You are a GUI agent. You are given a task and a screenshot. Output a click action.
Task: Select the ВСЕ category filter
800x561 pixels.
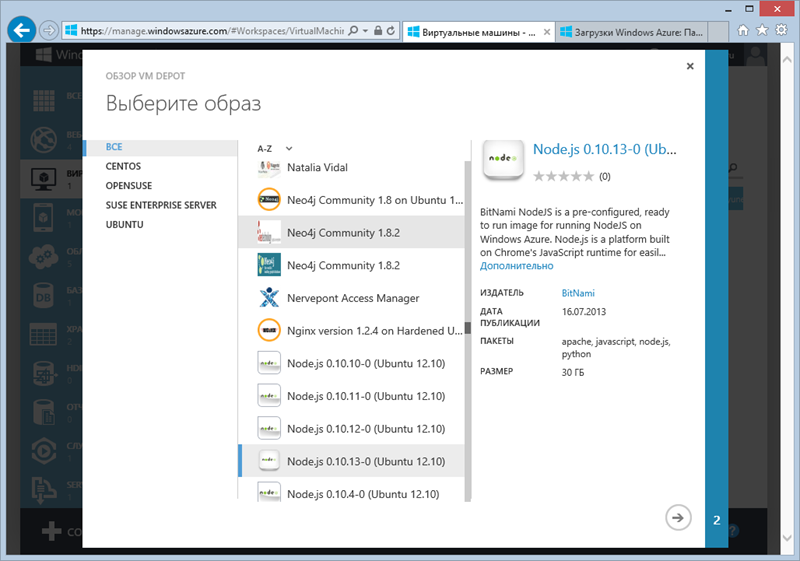pos(161,147)
